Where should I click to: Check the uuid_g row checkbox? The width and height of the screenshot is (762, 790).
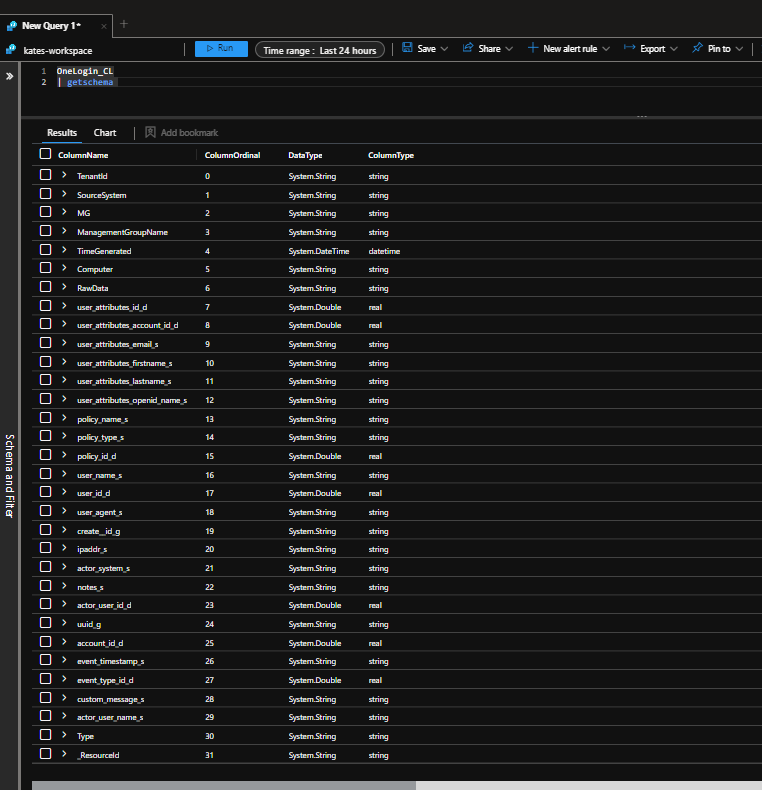click(45, 623)
